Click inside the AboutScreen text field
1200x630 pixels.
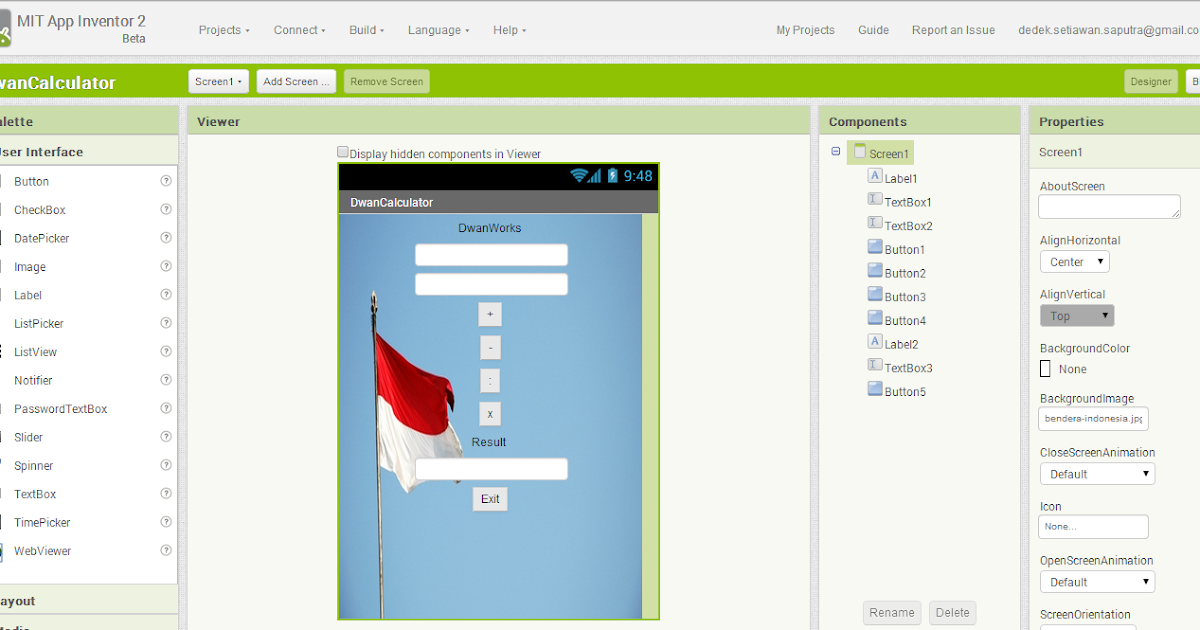1108,206
